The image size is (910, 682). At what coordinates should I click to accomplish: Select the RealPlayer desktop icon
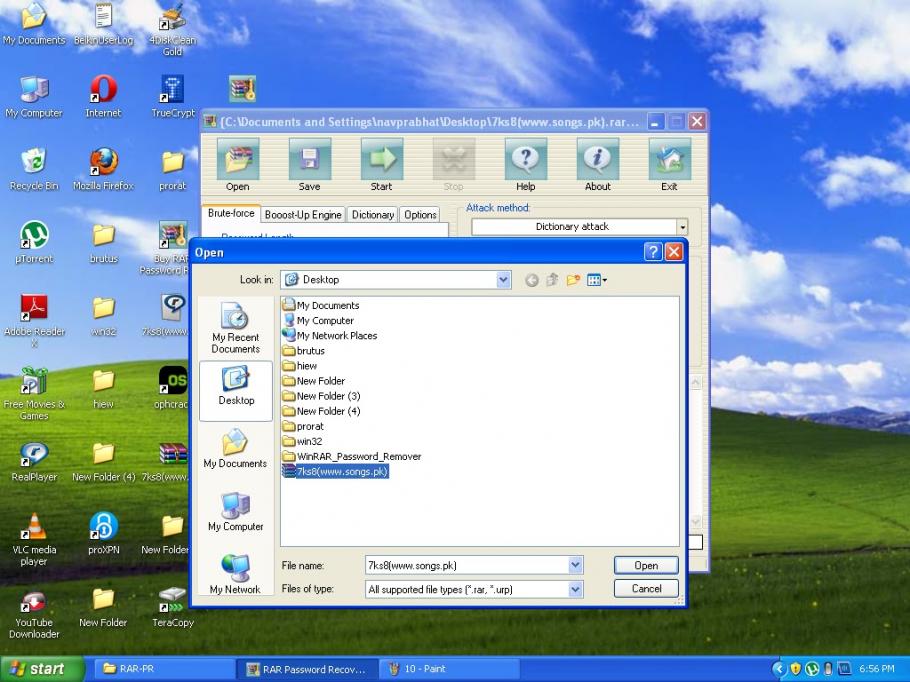(x=34, y=461)
